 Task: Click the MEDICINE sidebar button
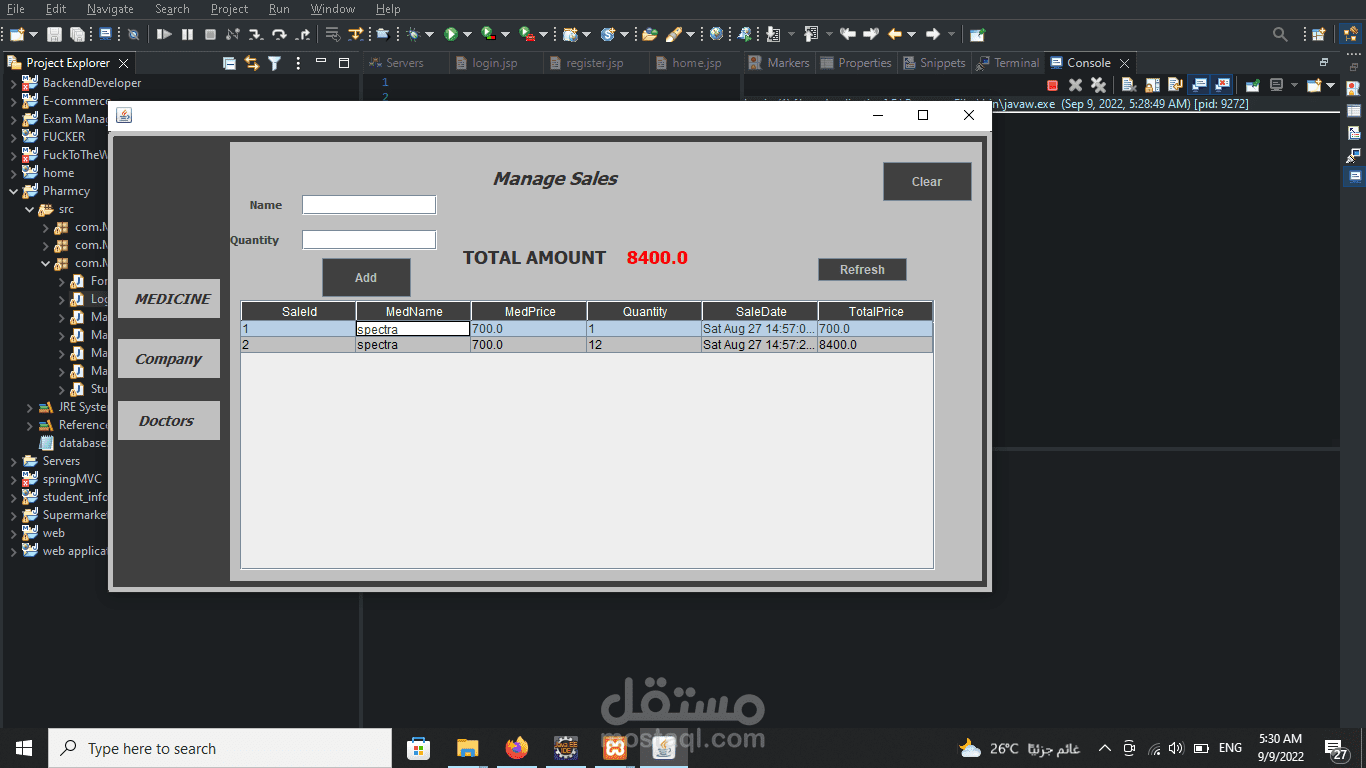(x=169, y=298)
